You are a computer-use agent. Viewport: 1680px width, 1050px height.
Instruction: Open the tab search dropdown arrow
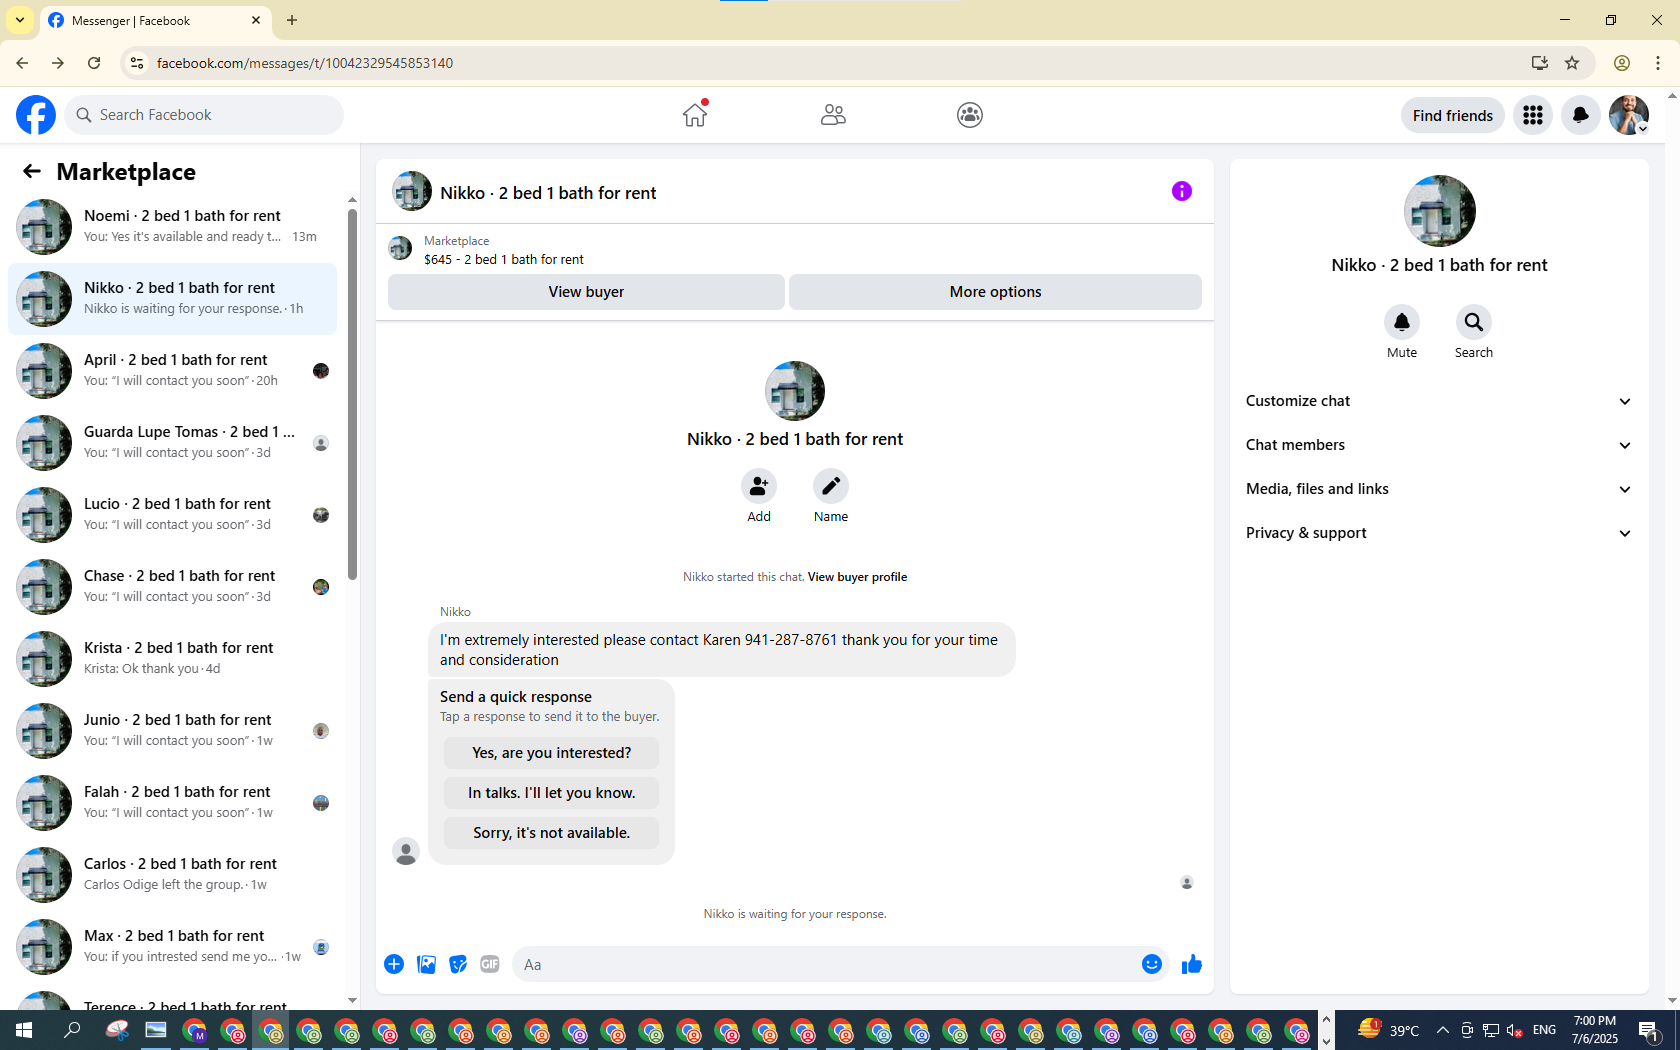[20, 20]
